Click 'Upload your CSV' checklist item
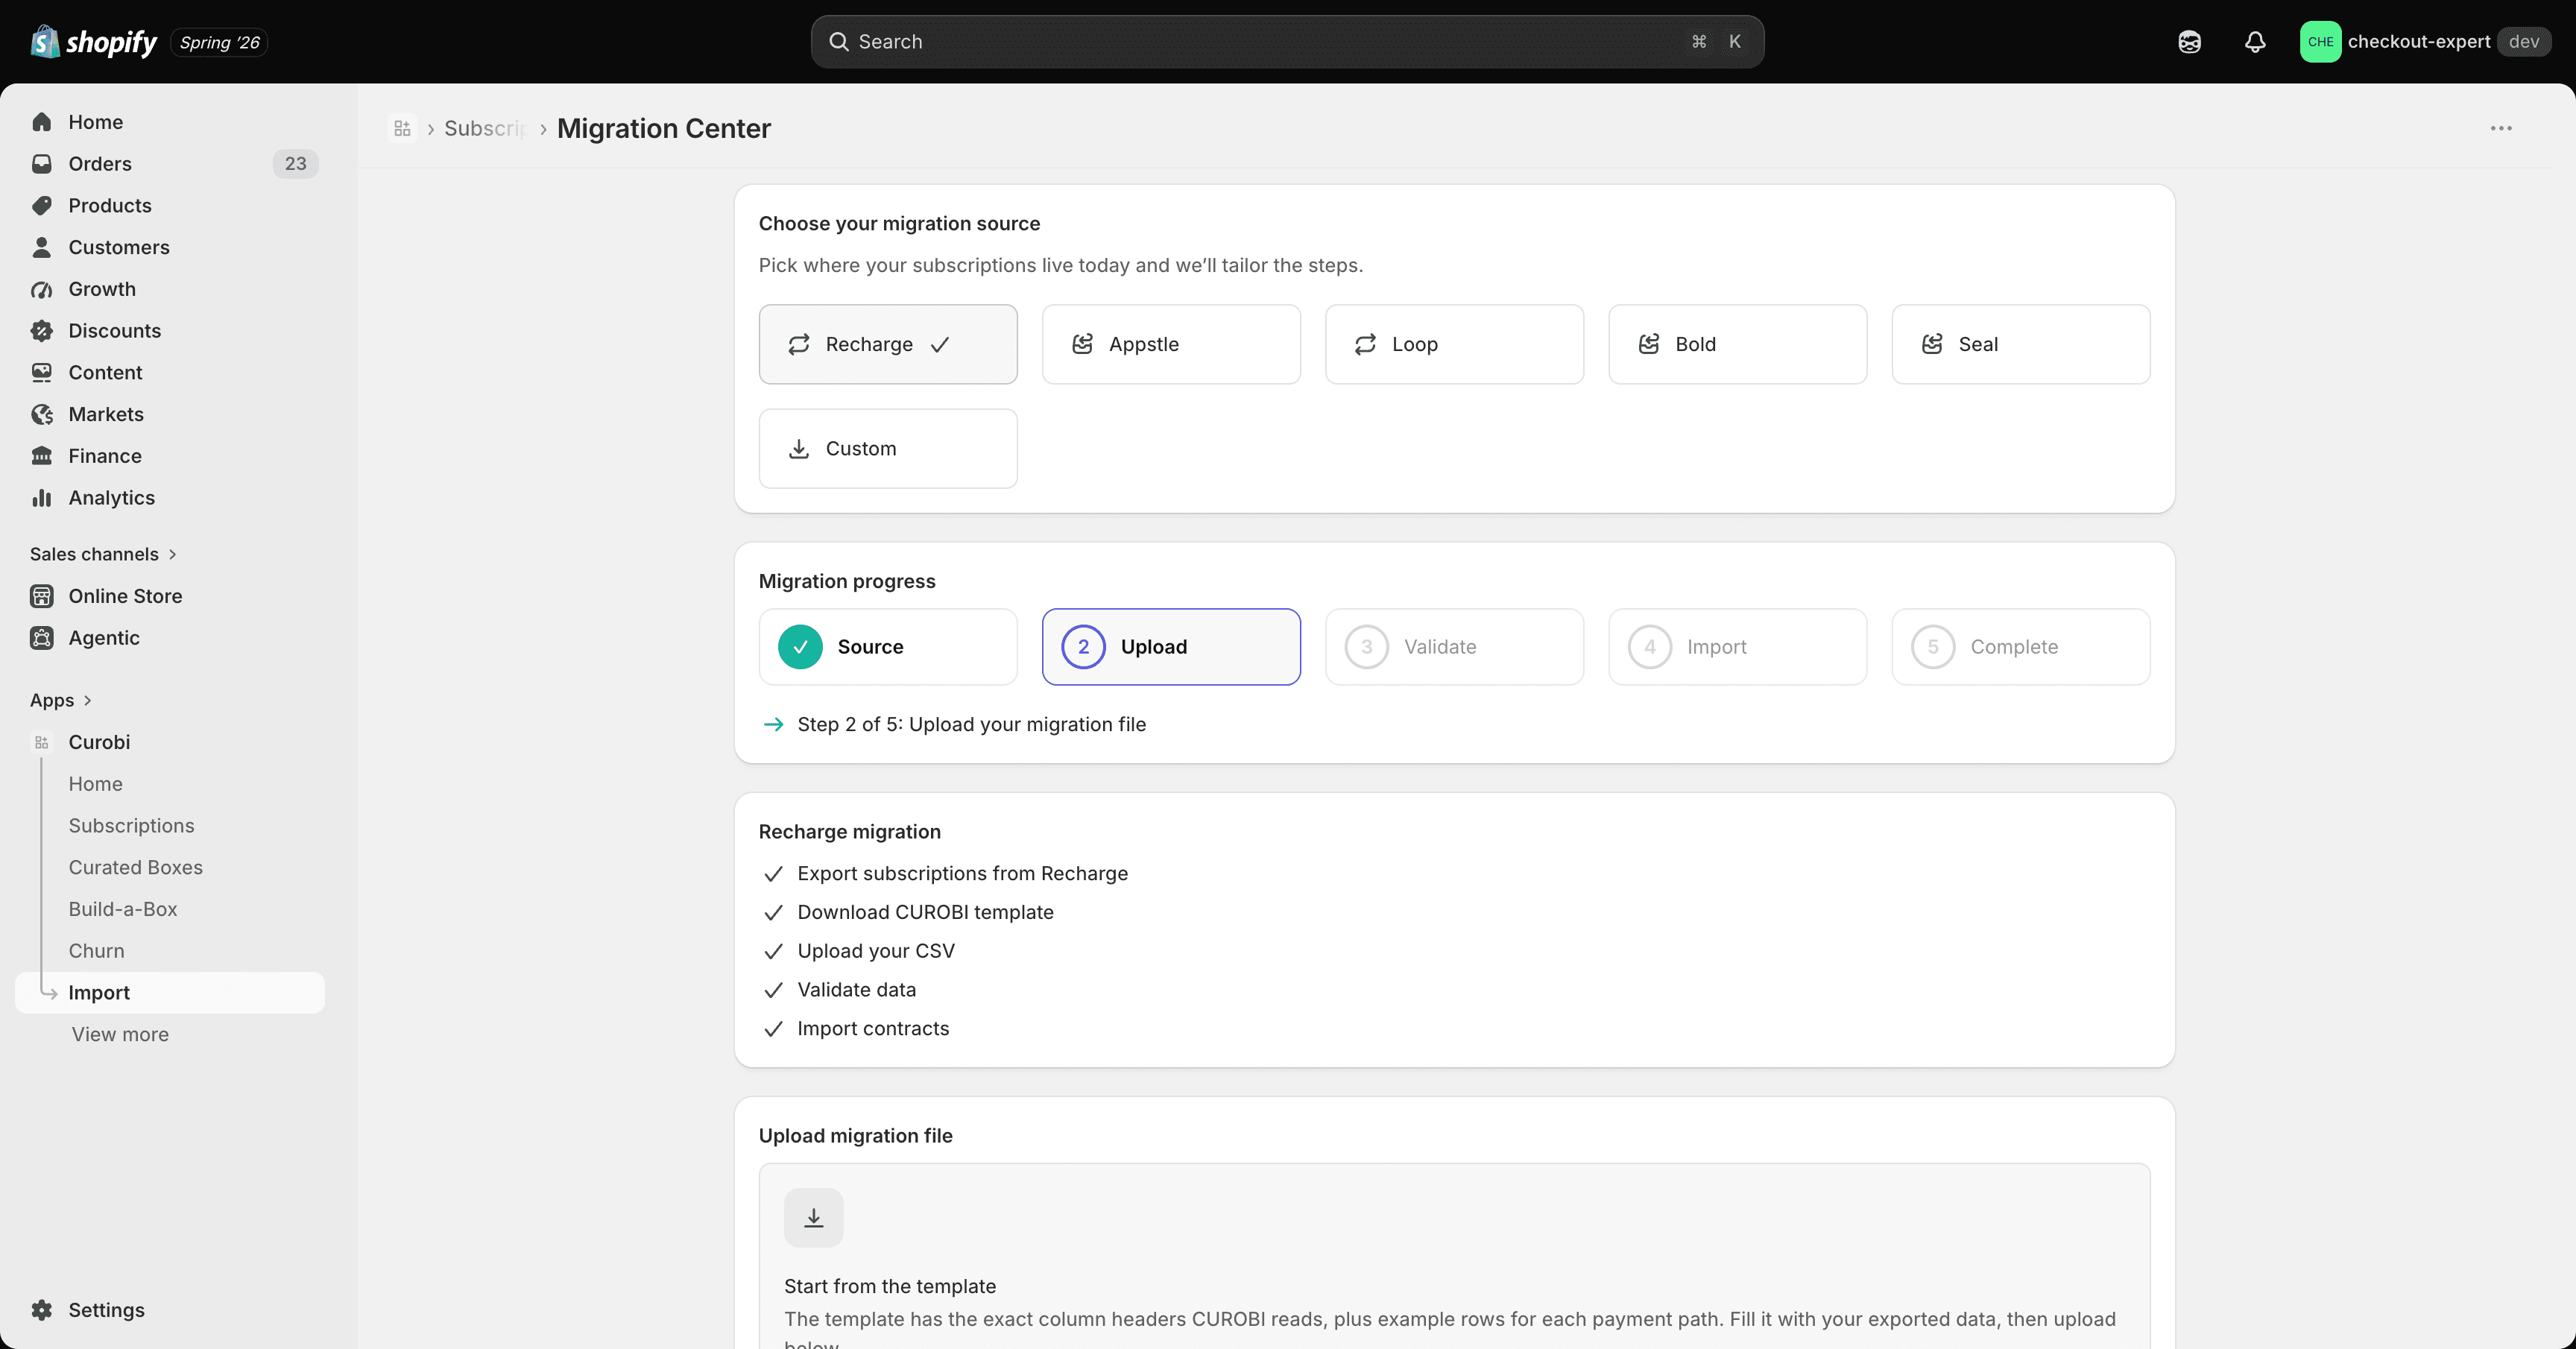The height and width of the screenshot is (1349, 2576). pyautogui.click(x=875, y=952)
